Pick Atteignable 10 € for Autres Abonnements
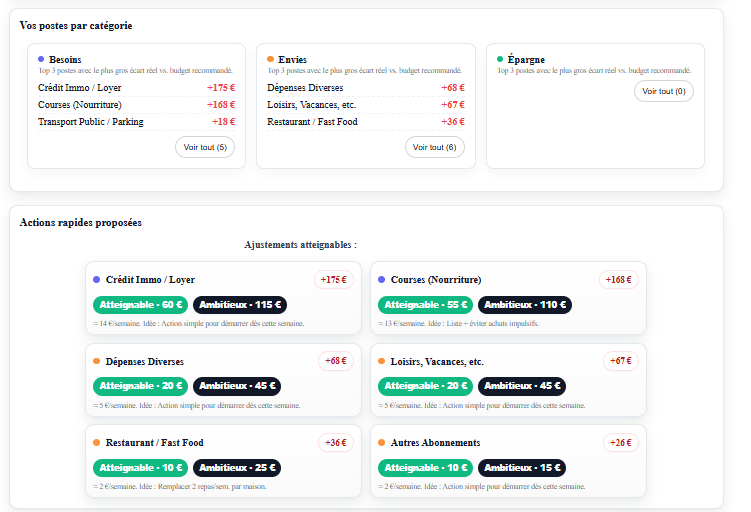The width and height of the screenshot is (751, 512). pos(424,468)
